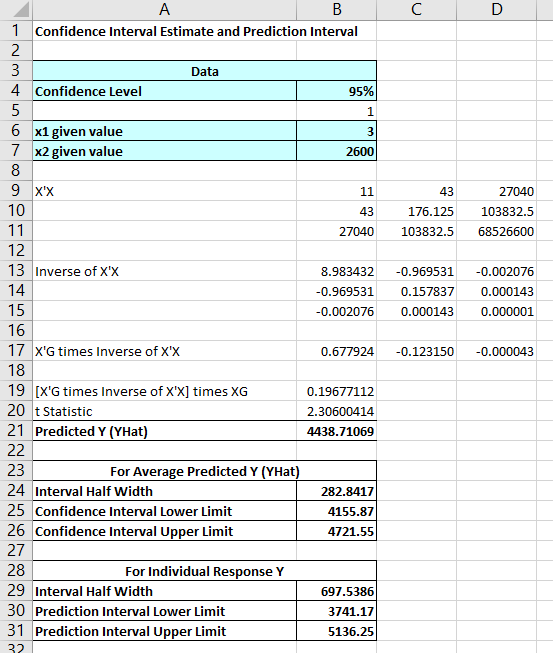
Task: Select cell with value 0.677924
Action: point(336,351)
